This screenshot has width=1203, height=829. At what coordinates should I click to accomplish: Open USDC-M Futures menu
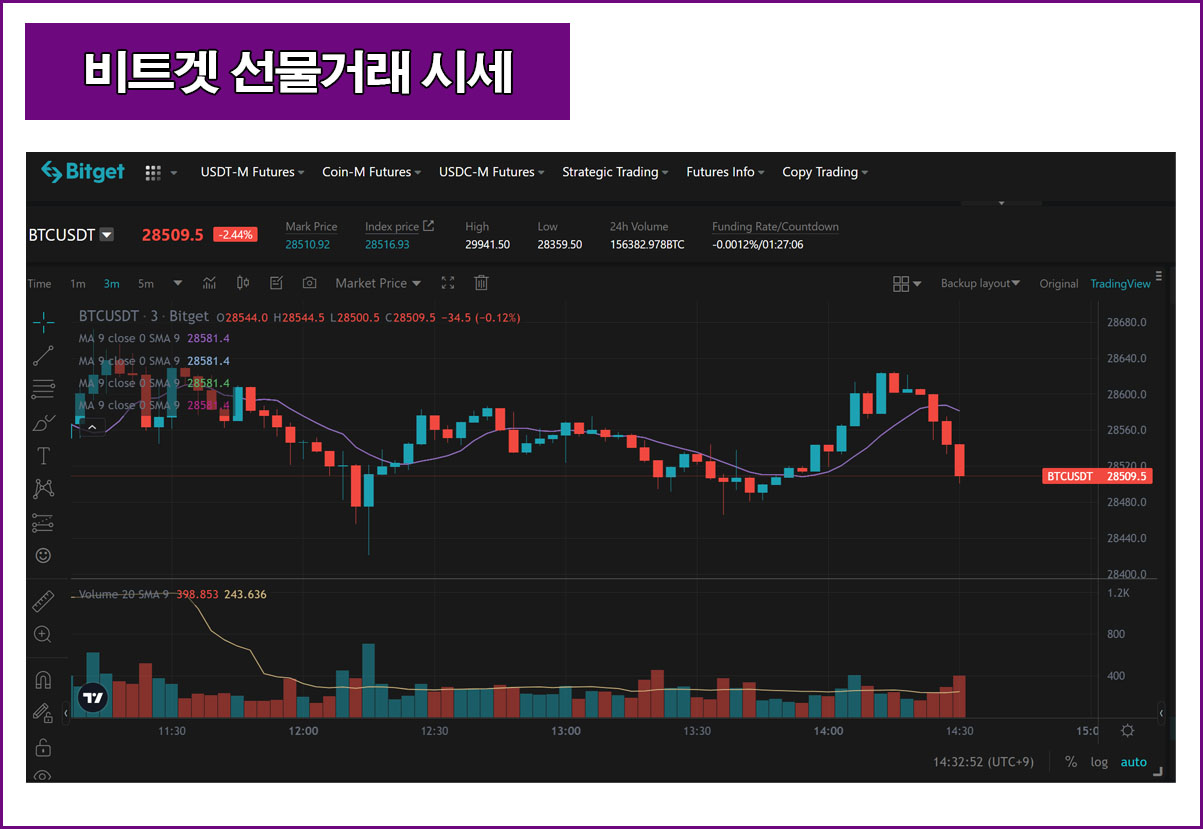click(492, 172)
